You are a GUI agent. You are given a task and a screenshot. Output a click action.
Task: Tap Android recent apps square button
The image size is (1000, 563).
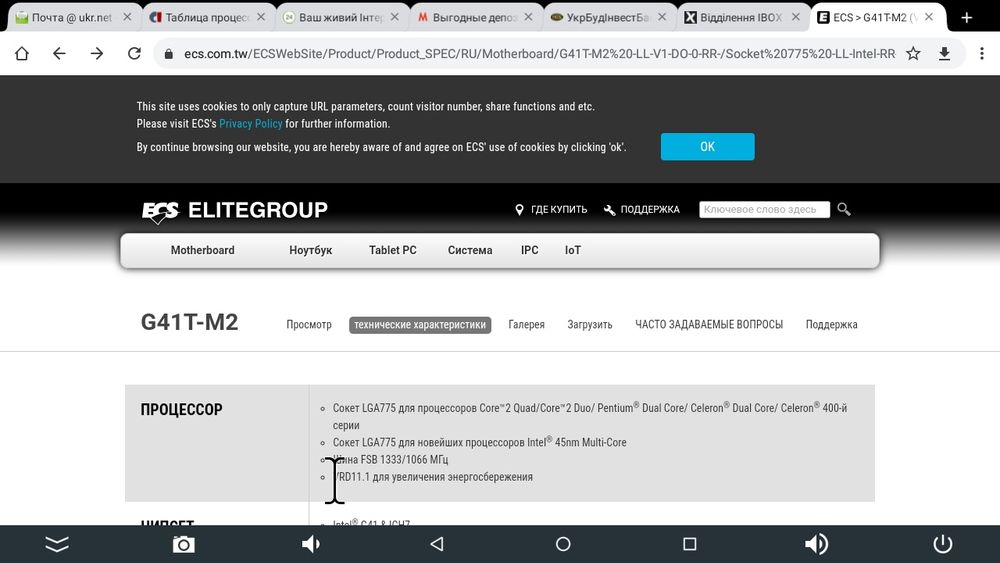(x=689, y=544)
